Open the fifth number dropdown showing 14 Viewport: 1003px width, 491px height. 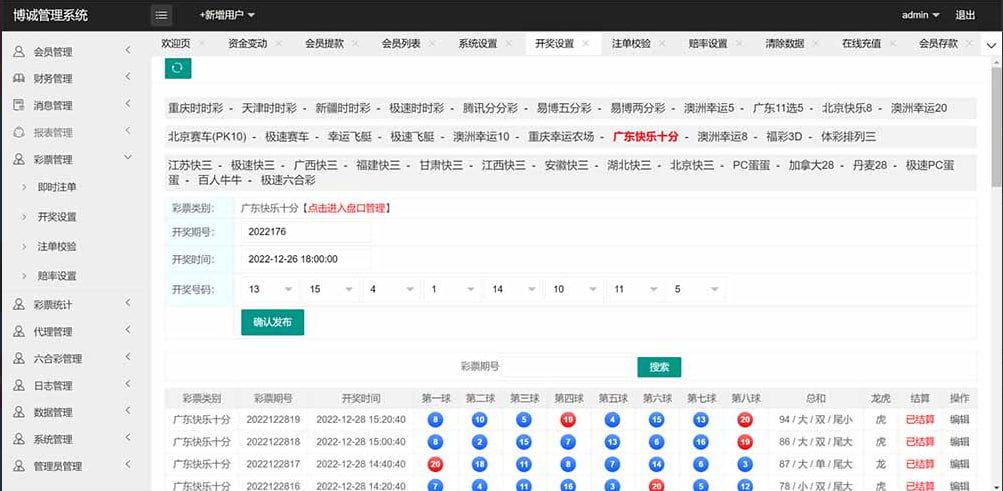tap(513, 289)
